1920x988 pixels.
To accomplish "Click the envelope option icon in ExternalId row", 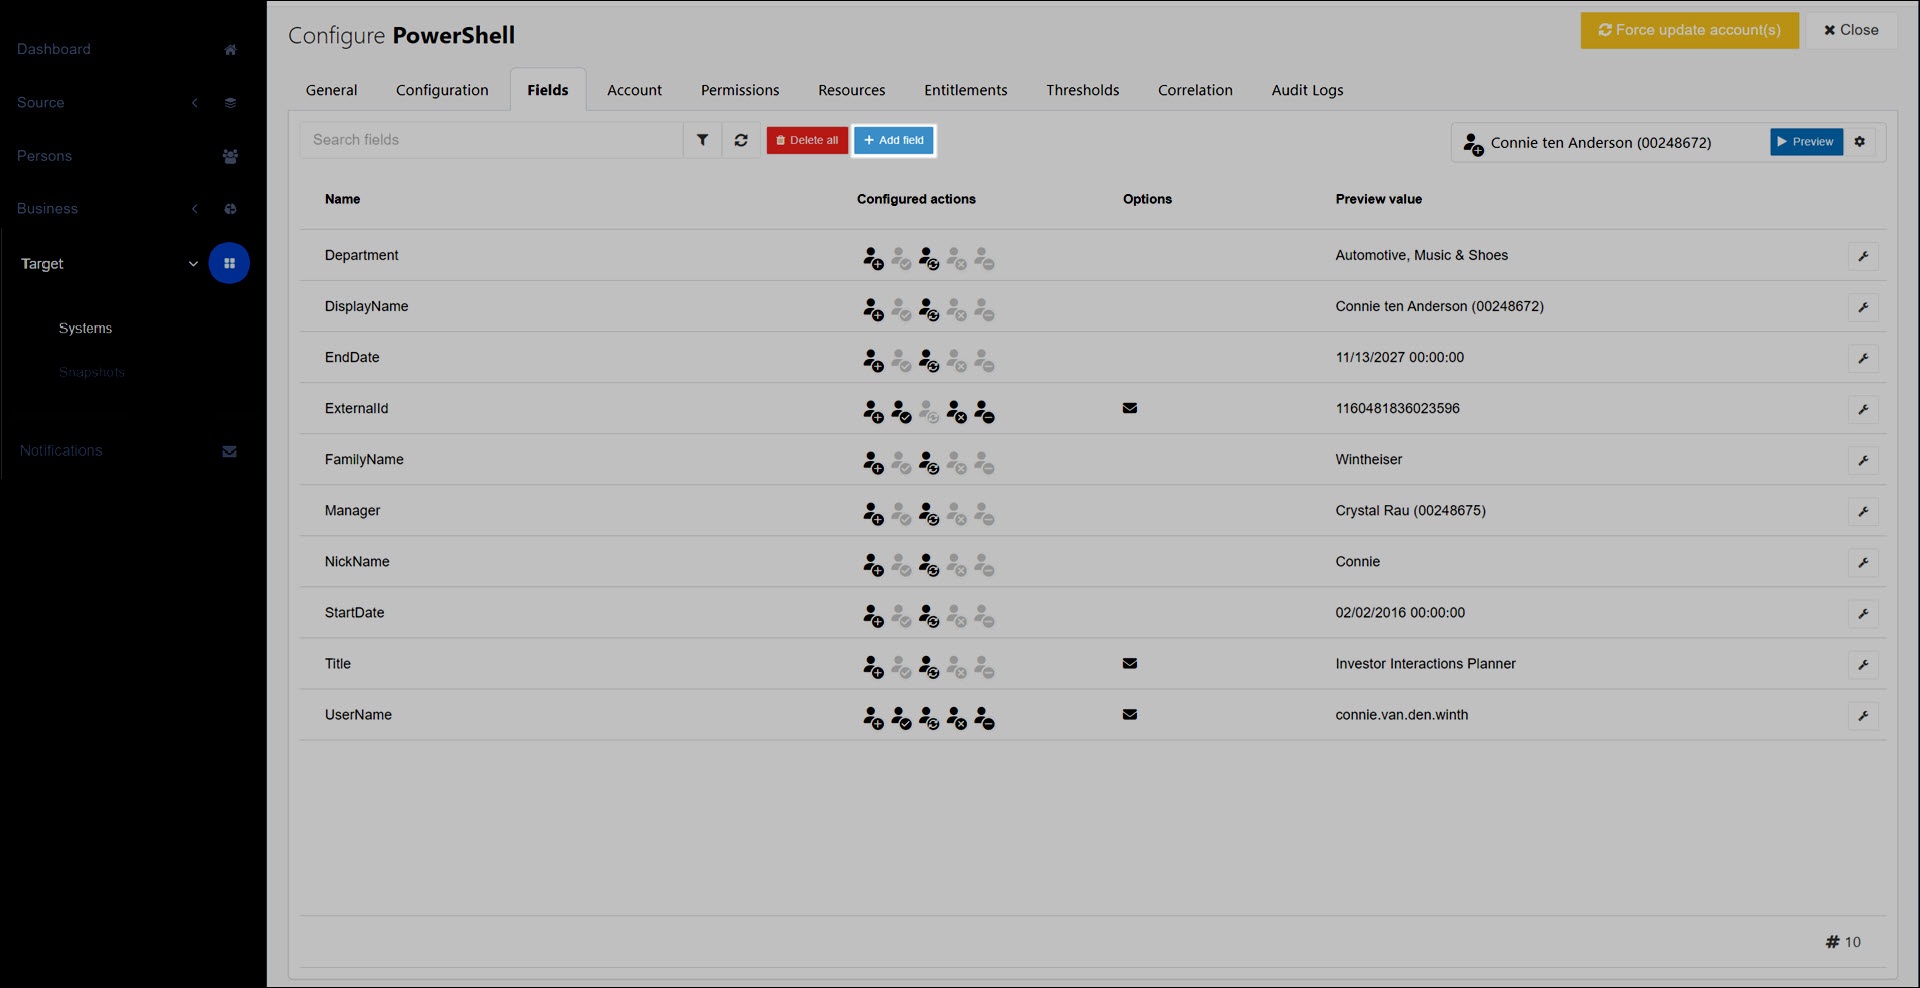I will point(1130,408).
